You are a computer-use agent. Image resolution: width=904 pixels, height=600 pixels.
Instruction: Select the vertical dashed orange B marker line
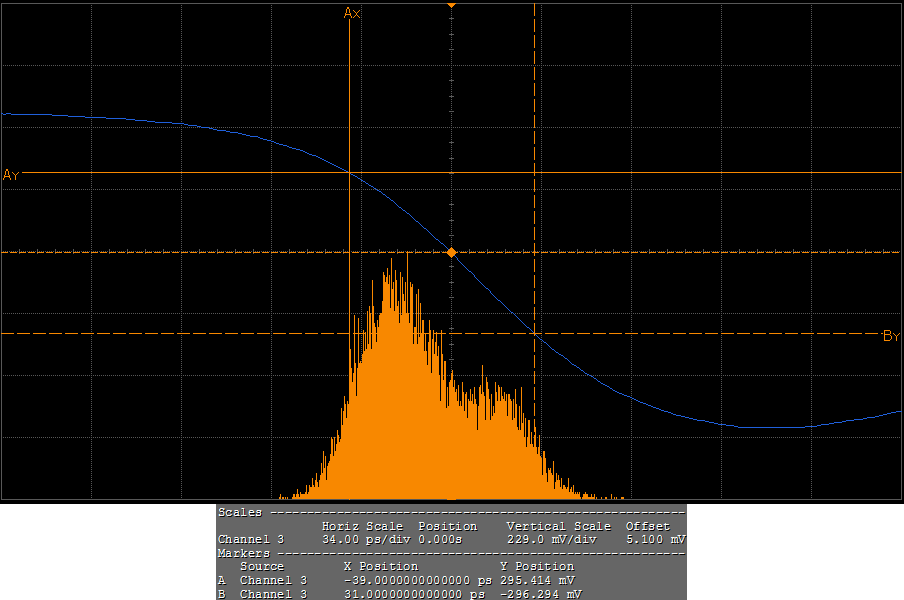click(535, 120)
